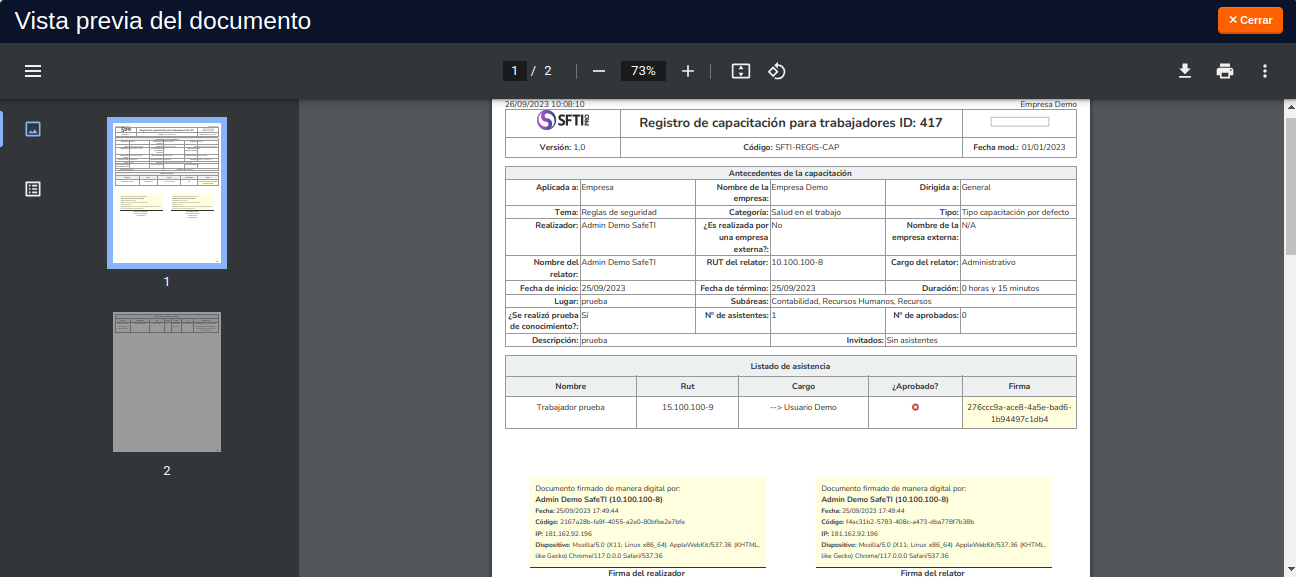
Task: Click 'Vista previa del documento' title
Action: point(162,21)
